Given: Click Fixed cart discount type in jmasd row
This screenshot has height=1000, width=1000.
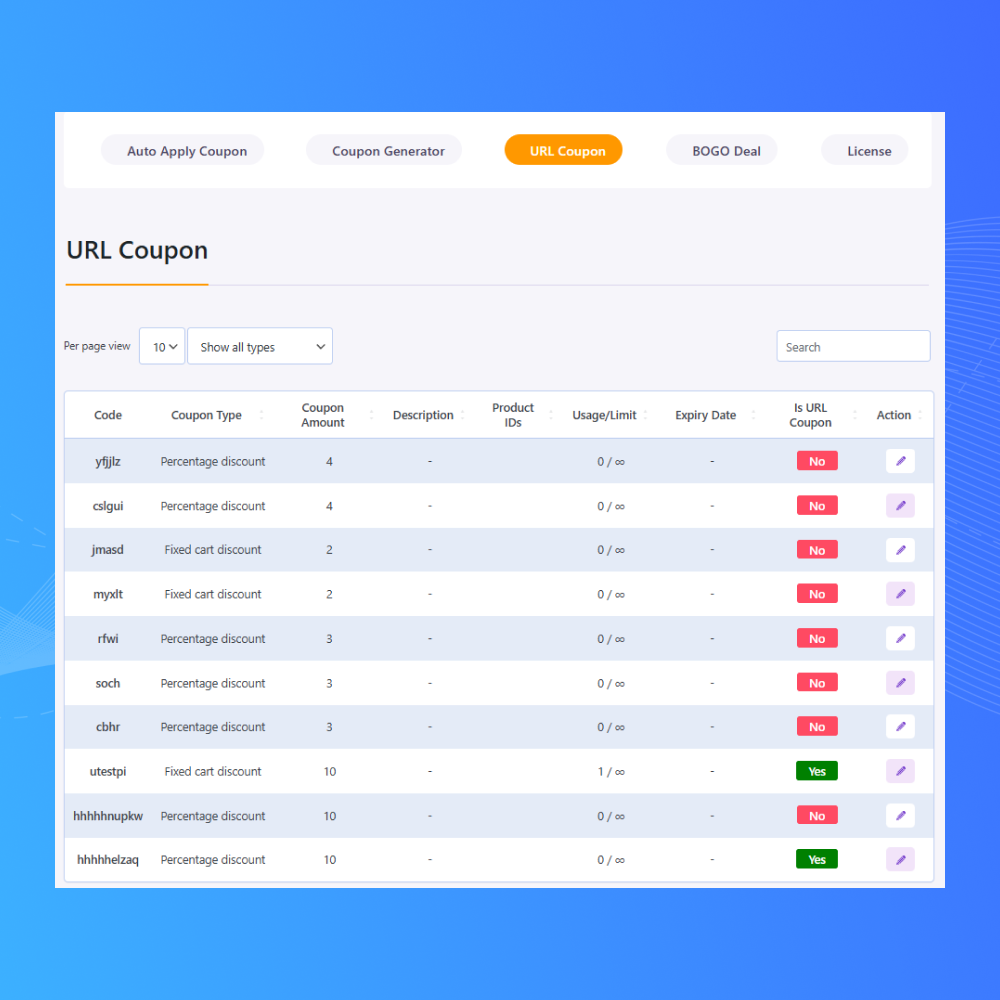Looking at the screenshot, I should click(x=213, y=550).
